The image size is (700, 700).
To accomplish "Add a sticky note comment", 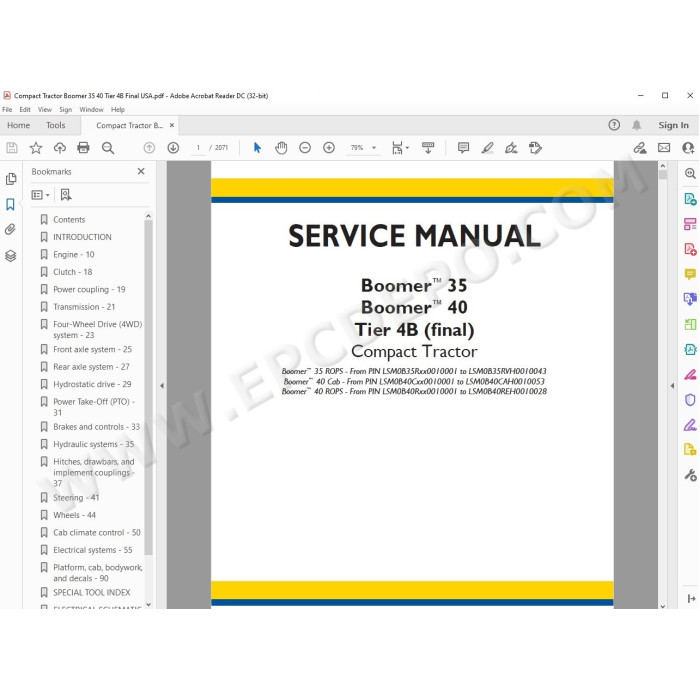I will (463, 148).
